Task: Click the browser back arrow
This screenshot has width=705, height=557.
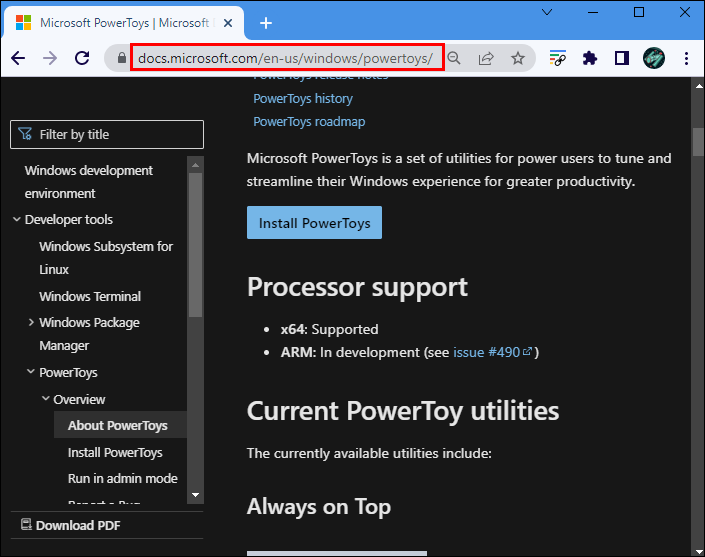Action: click(18, 58)
